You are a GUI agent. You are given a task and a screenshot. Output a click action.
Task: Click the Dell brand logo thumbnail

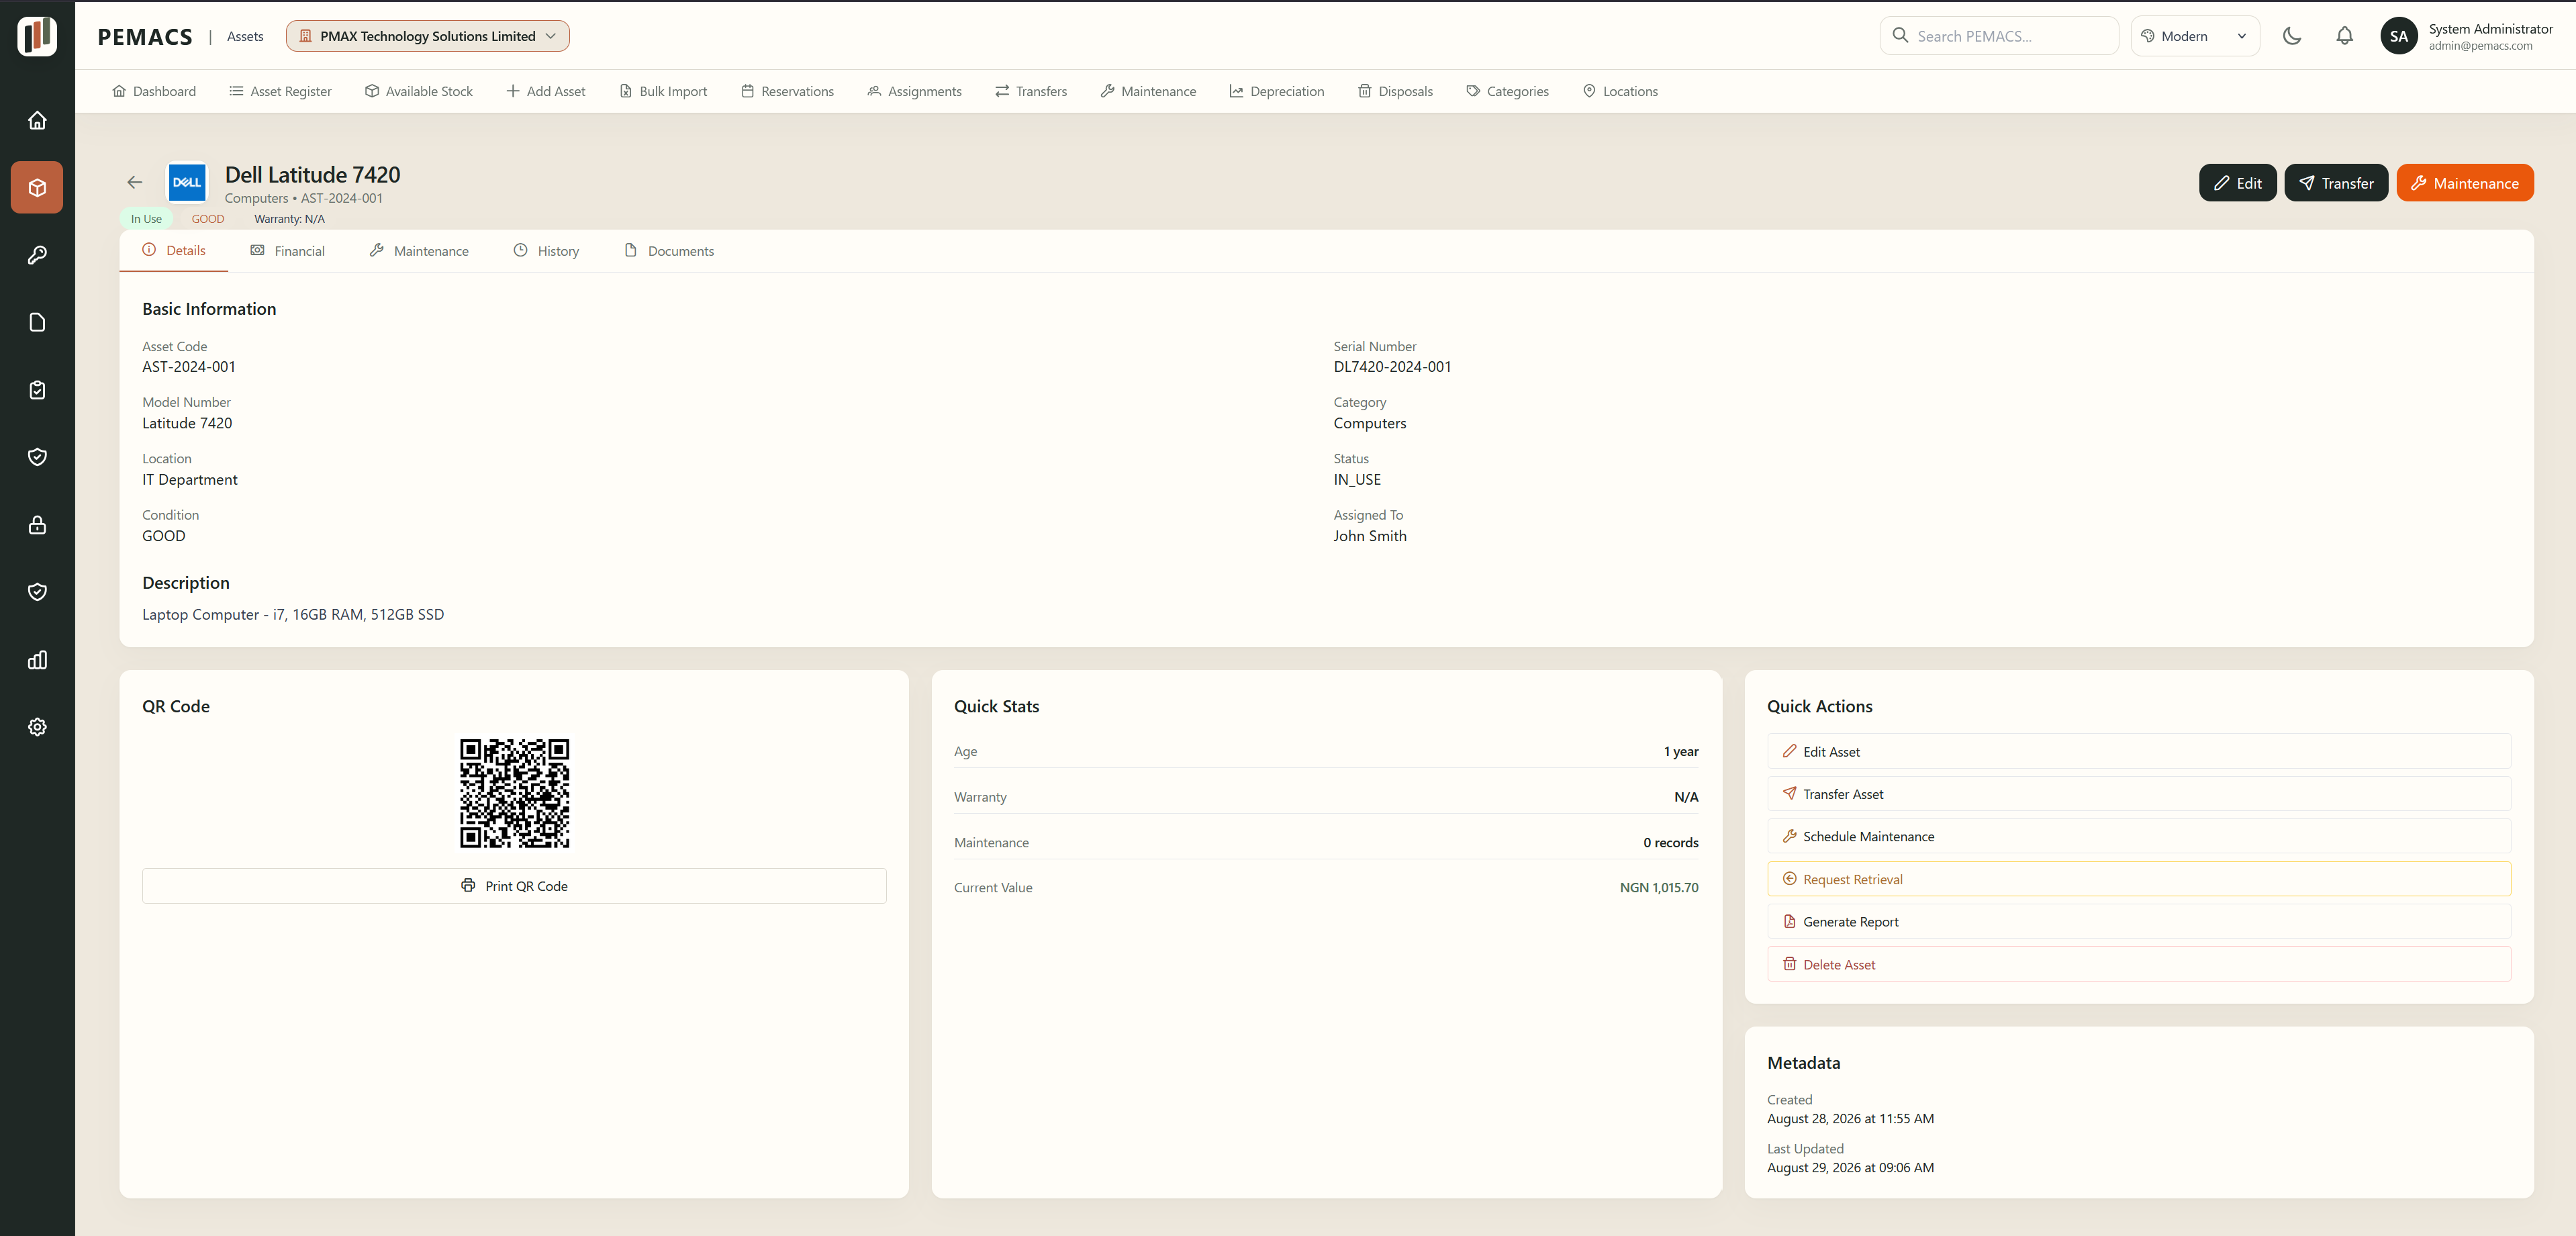187,182
